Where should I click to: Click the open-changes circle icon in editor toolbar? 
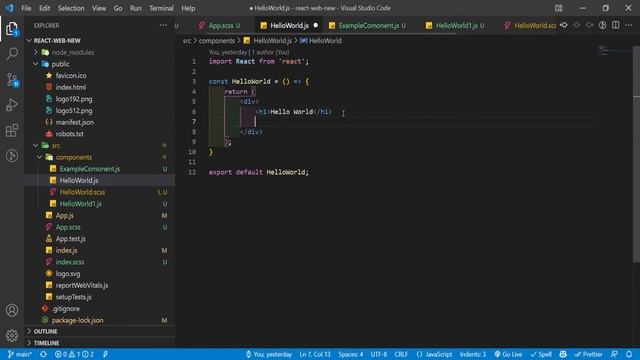coord(564,25)
